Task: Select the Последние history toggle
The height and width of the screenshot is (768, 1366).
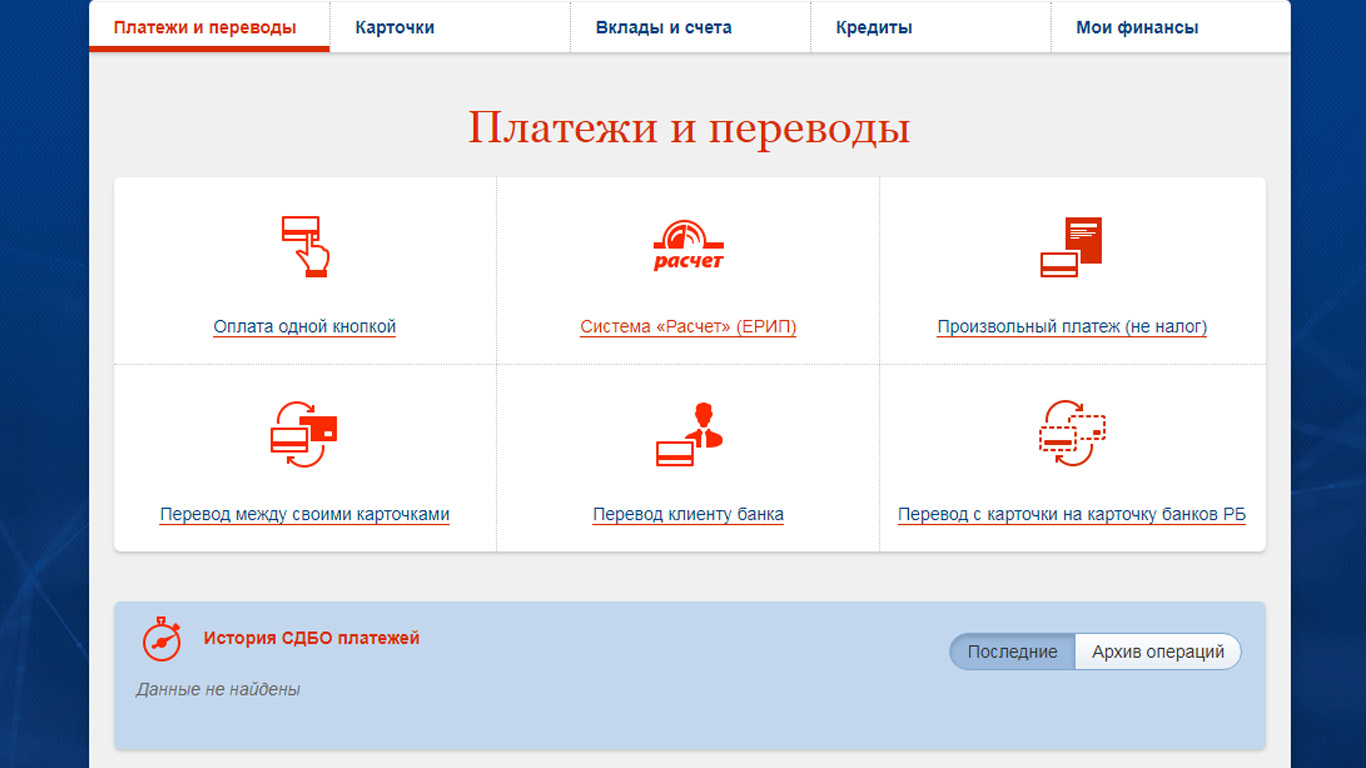Action: 1012,652
